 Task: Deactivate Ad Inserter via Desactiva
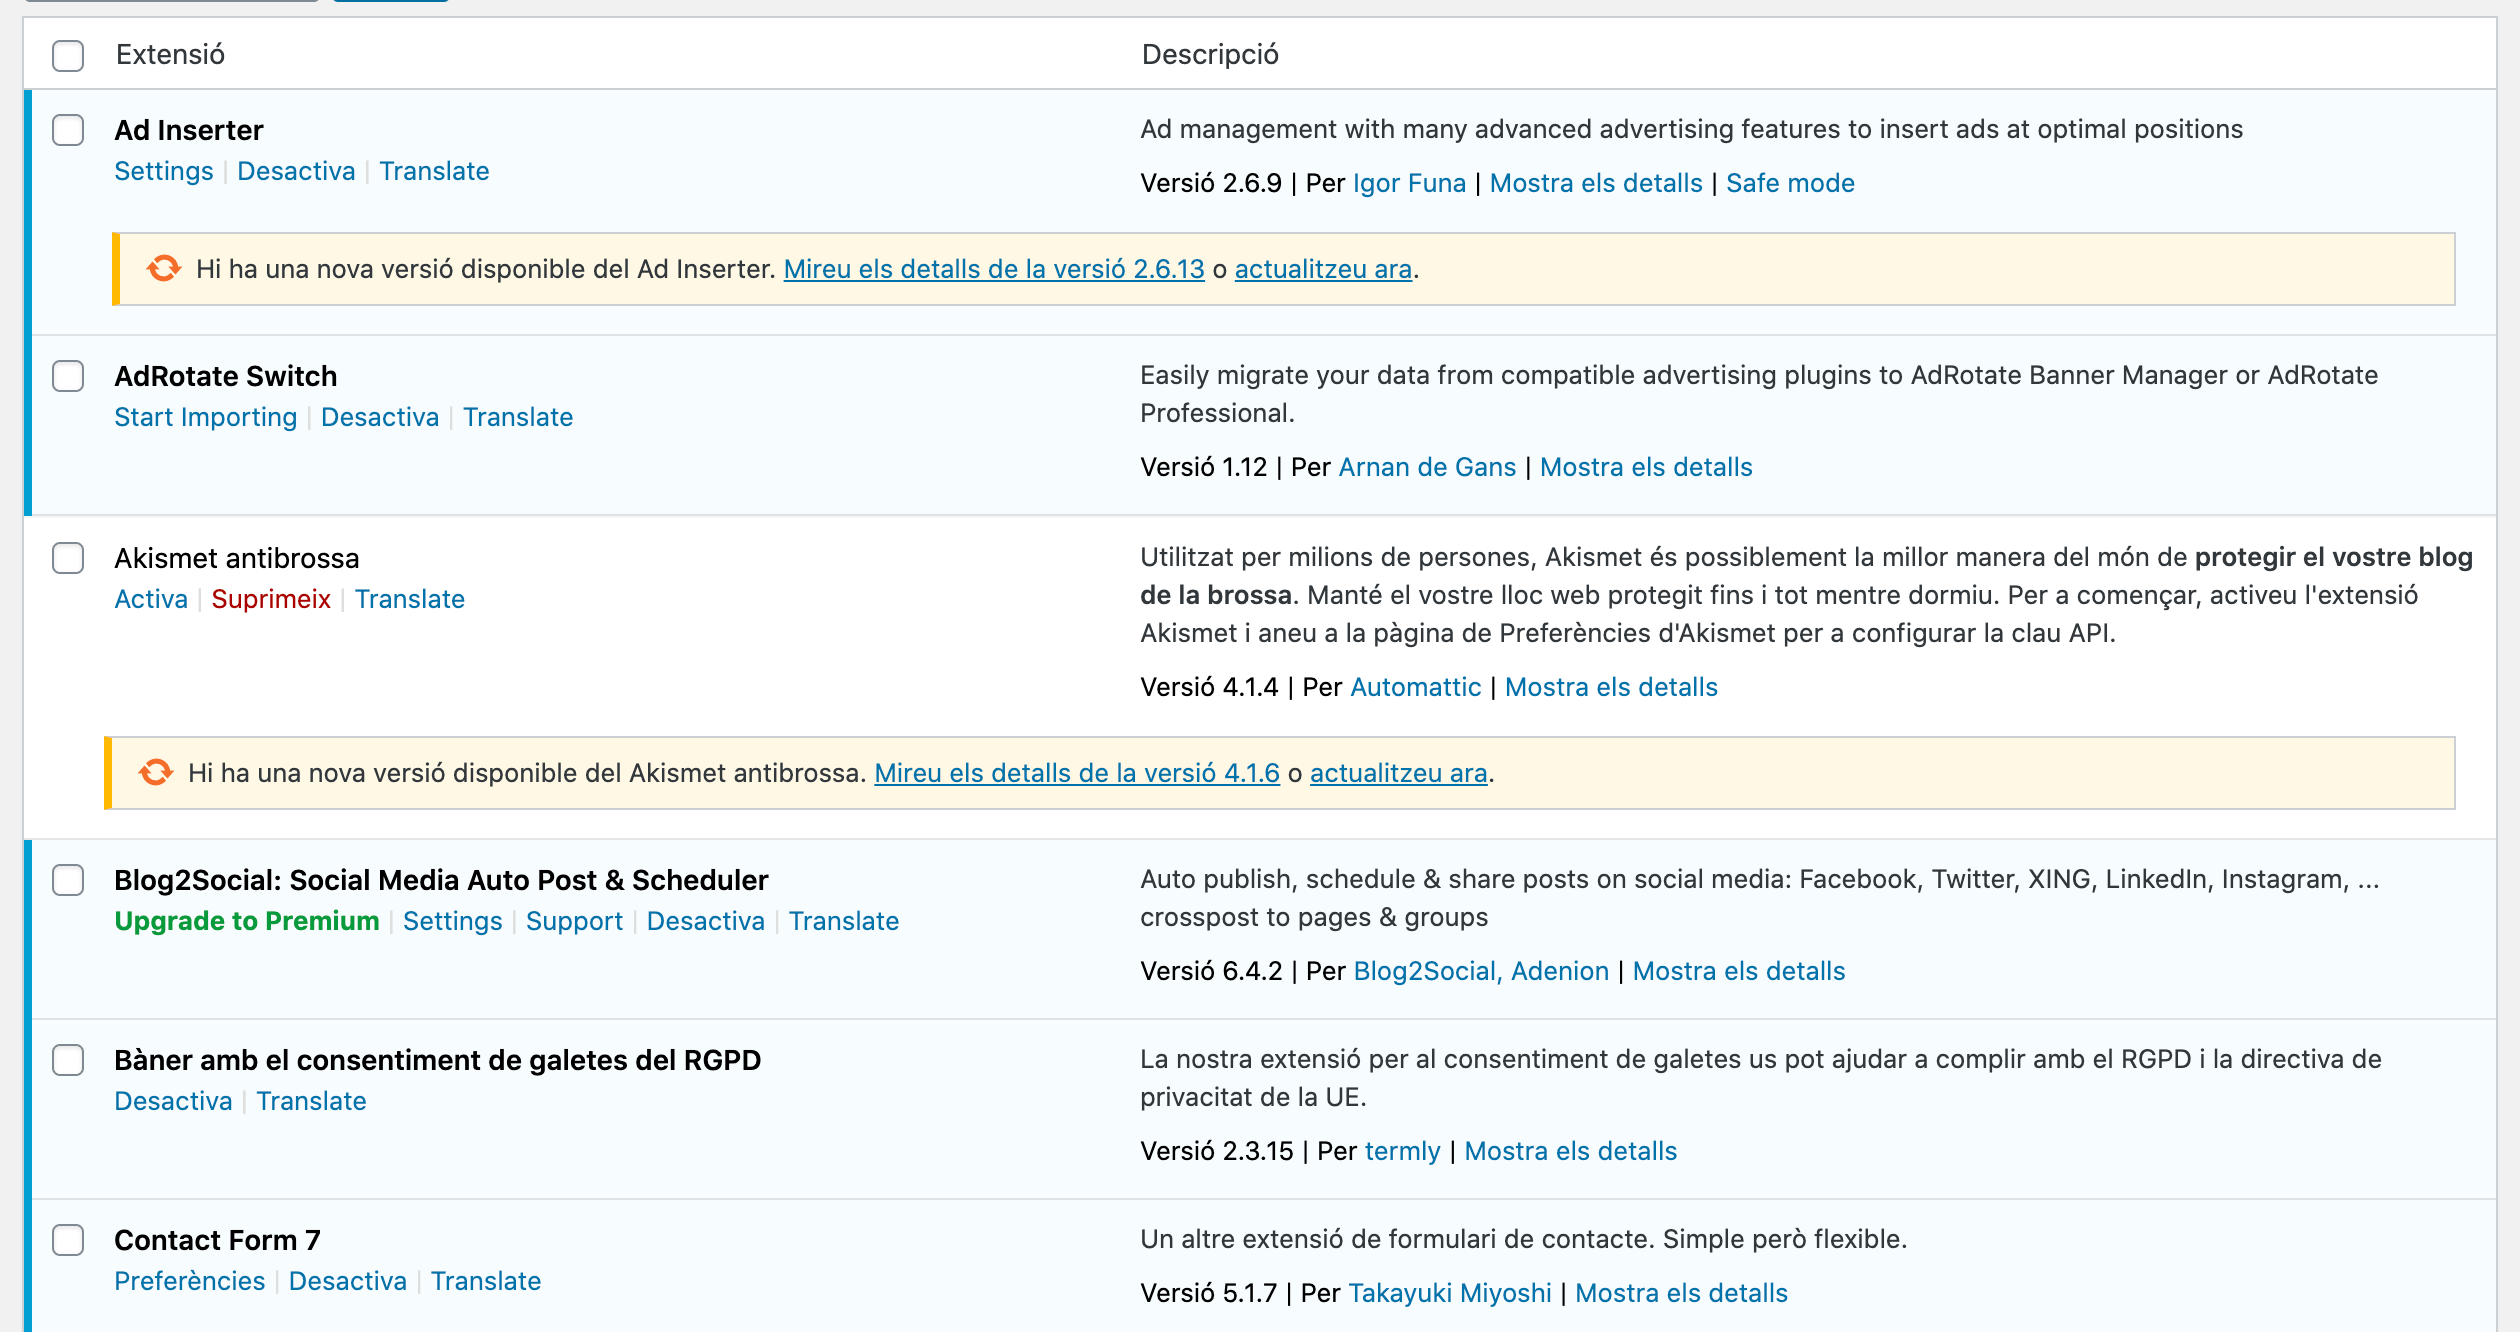point(296,171)
